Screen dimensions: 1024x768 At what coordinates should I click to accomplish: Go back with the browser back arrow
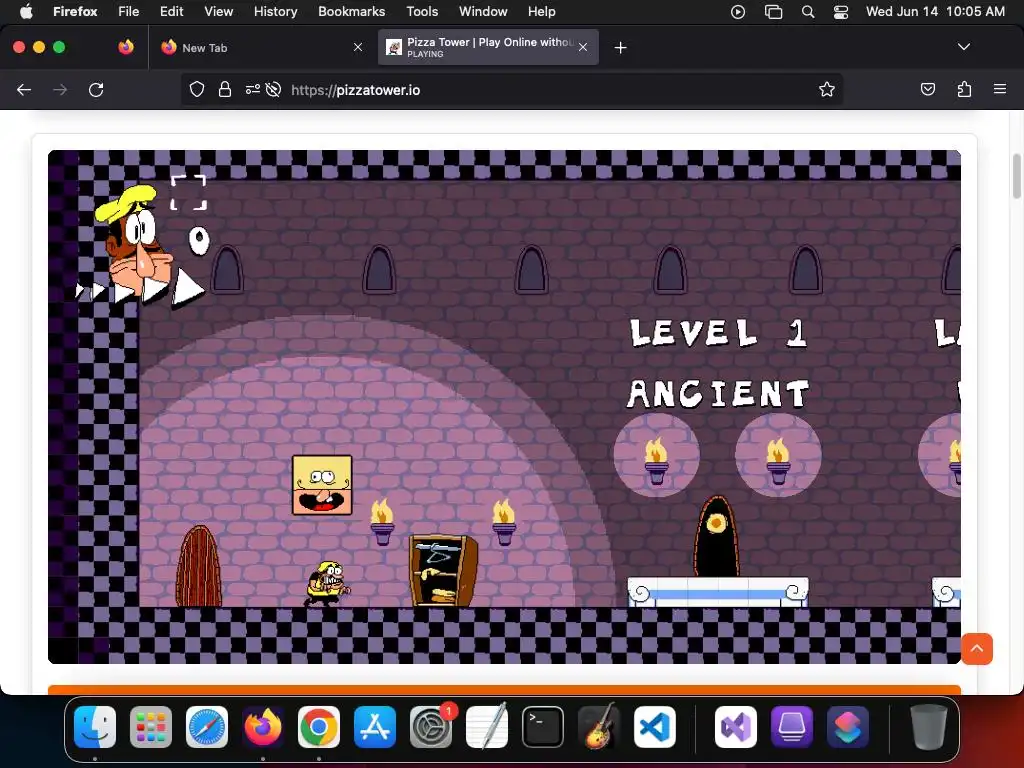click(x=24, y=89)
